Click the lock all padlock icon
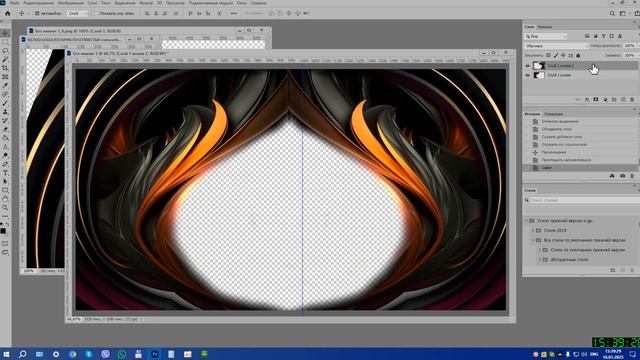Screen dimensions: 640x360 pyautogui.click(x=578, y=56)
